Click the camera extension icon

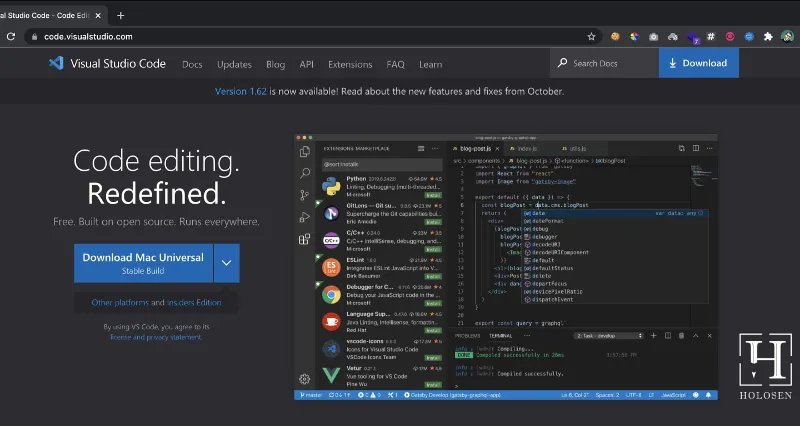tap(654, 37)
